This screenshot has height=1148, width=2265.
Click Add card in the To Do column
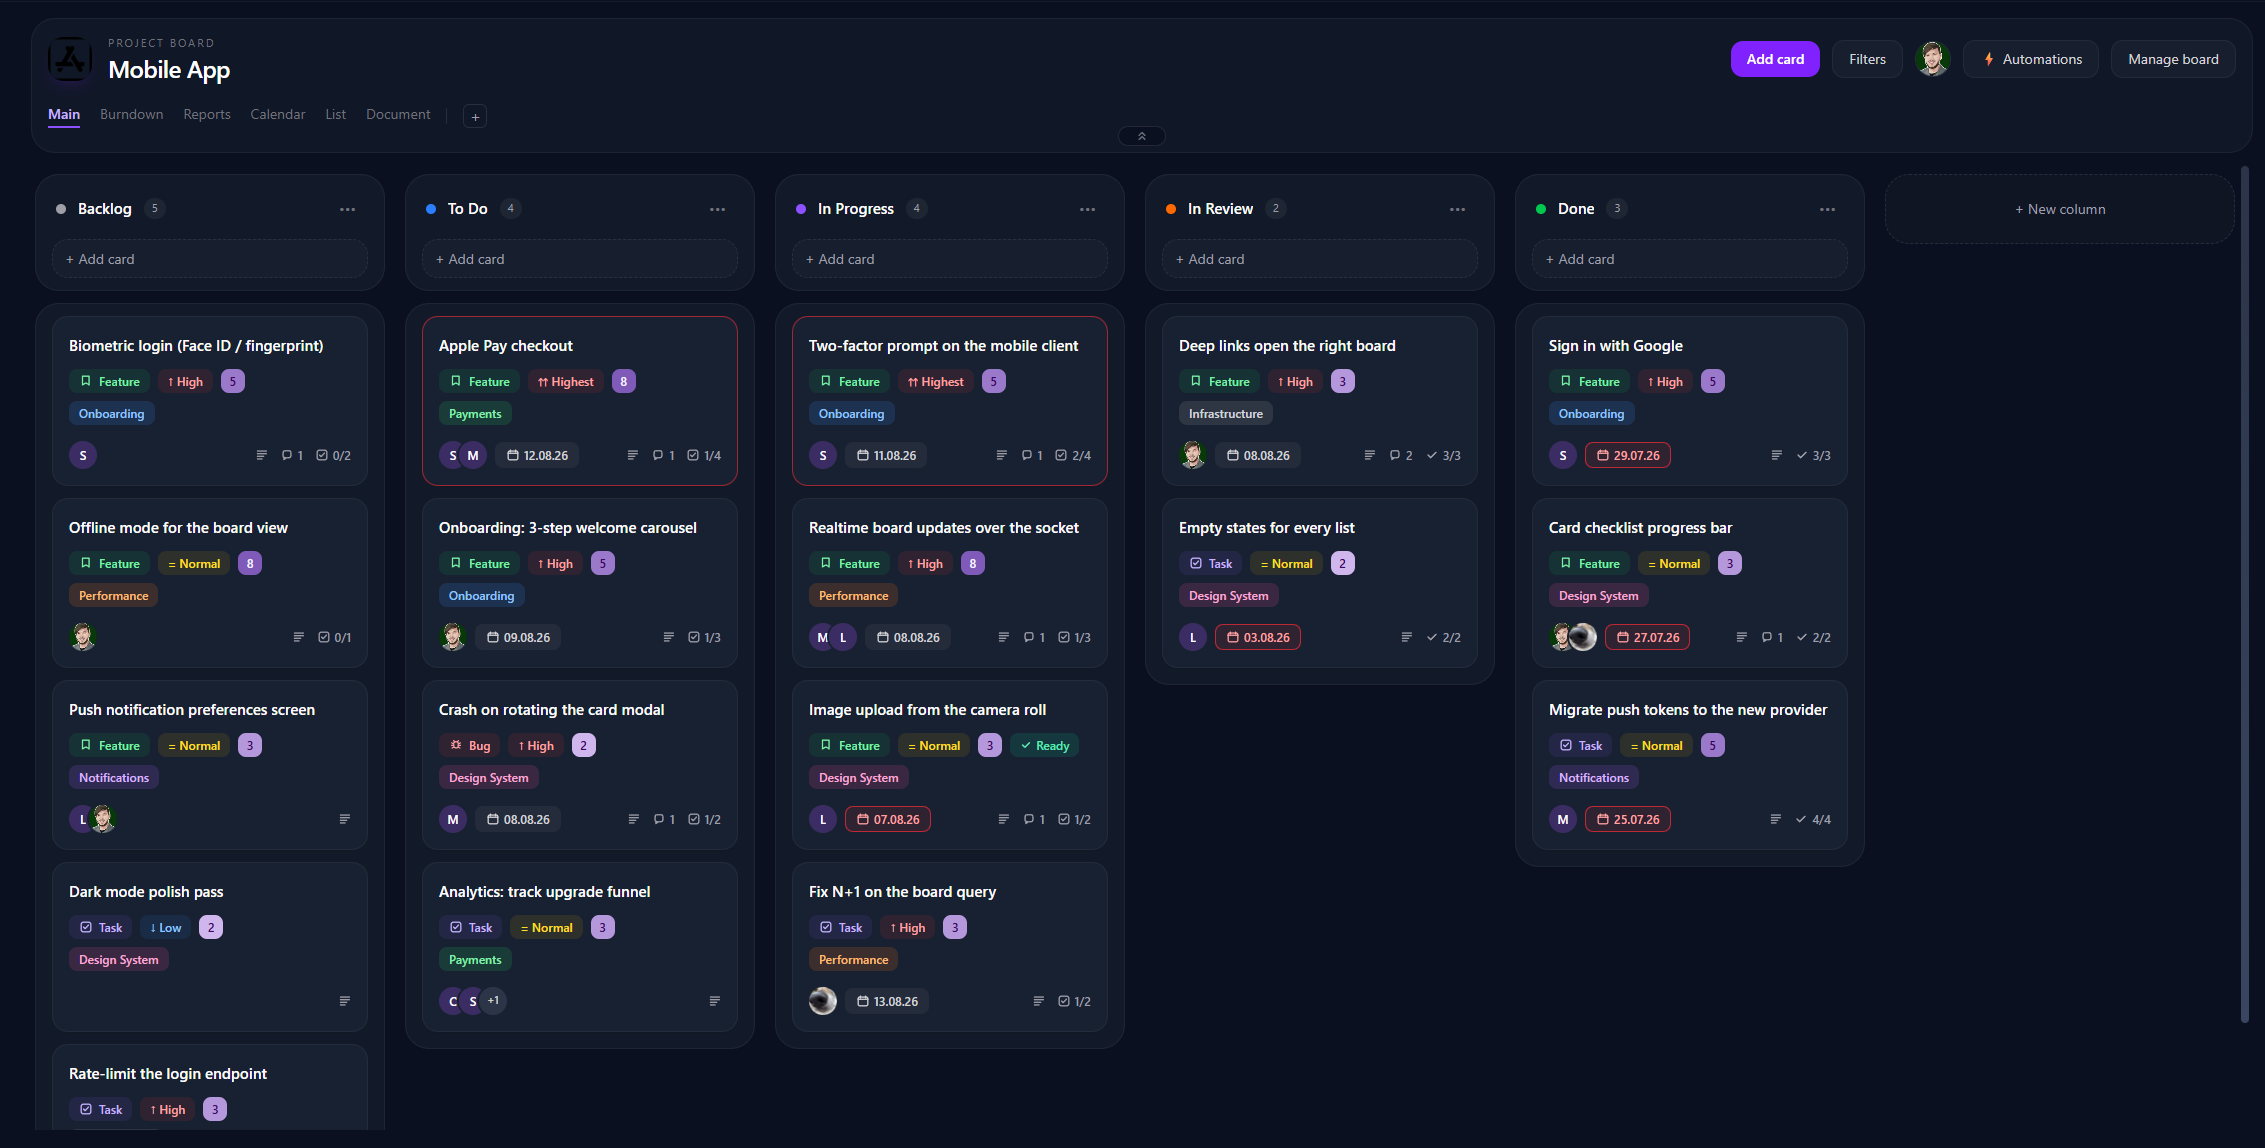click(580, 259)
